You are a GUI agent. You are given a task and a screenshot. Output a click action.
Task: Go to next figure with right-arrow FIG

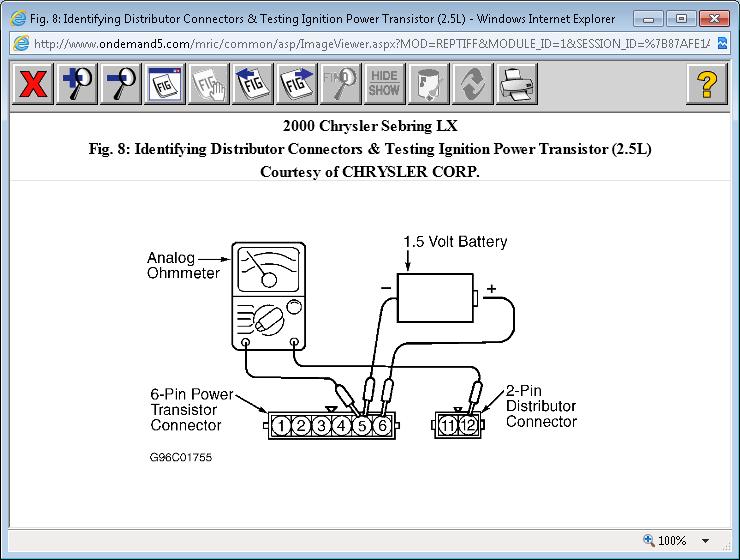(296, 84)
